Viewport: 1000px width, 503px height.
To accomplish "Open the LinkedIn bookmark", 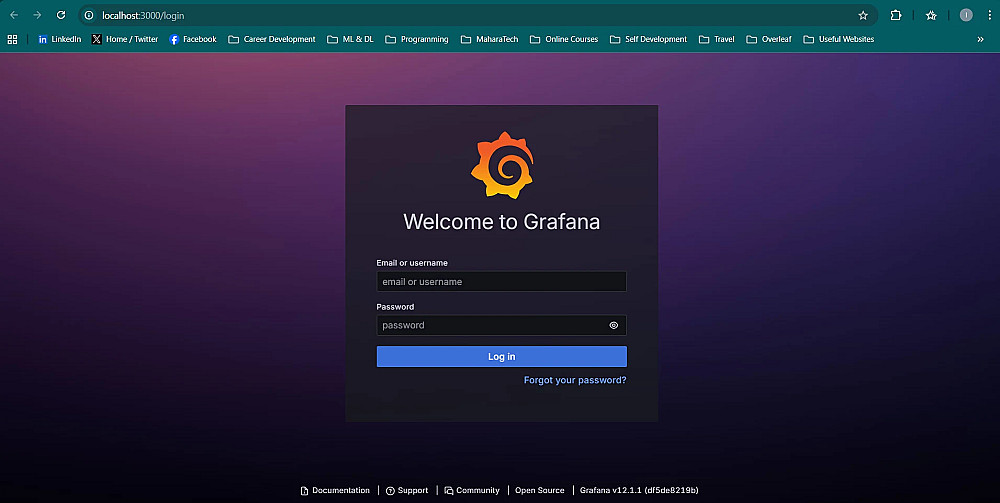I will 59,40.
